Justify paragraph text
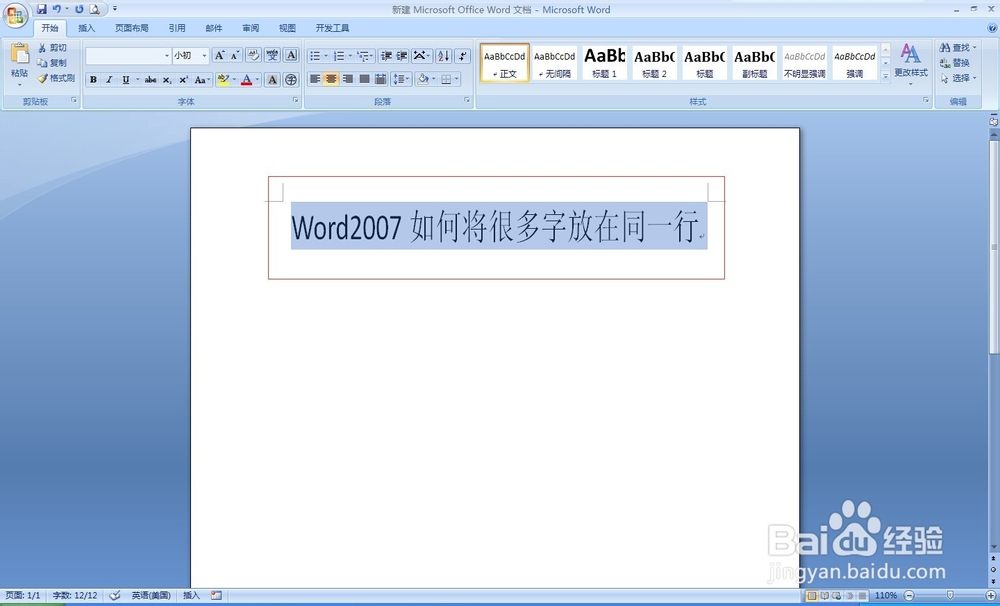This screenshot has height=606, width=1000. 364,79
